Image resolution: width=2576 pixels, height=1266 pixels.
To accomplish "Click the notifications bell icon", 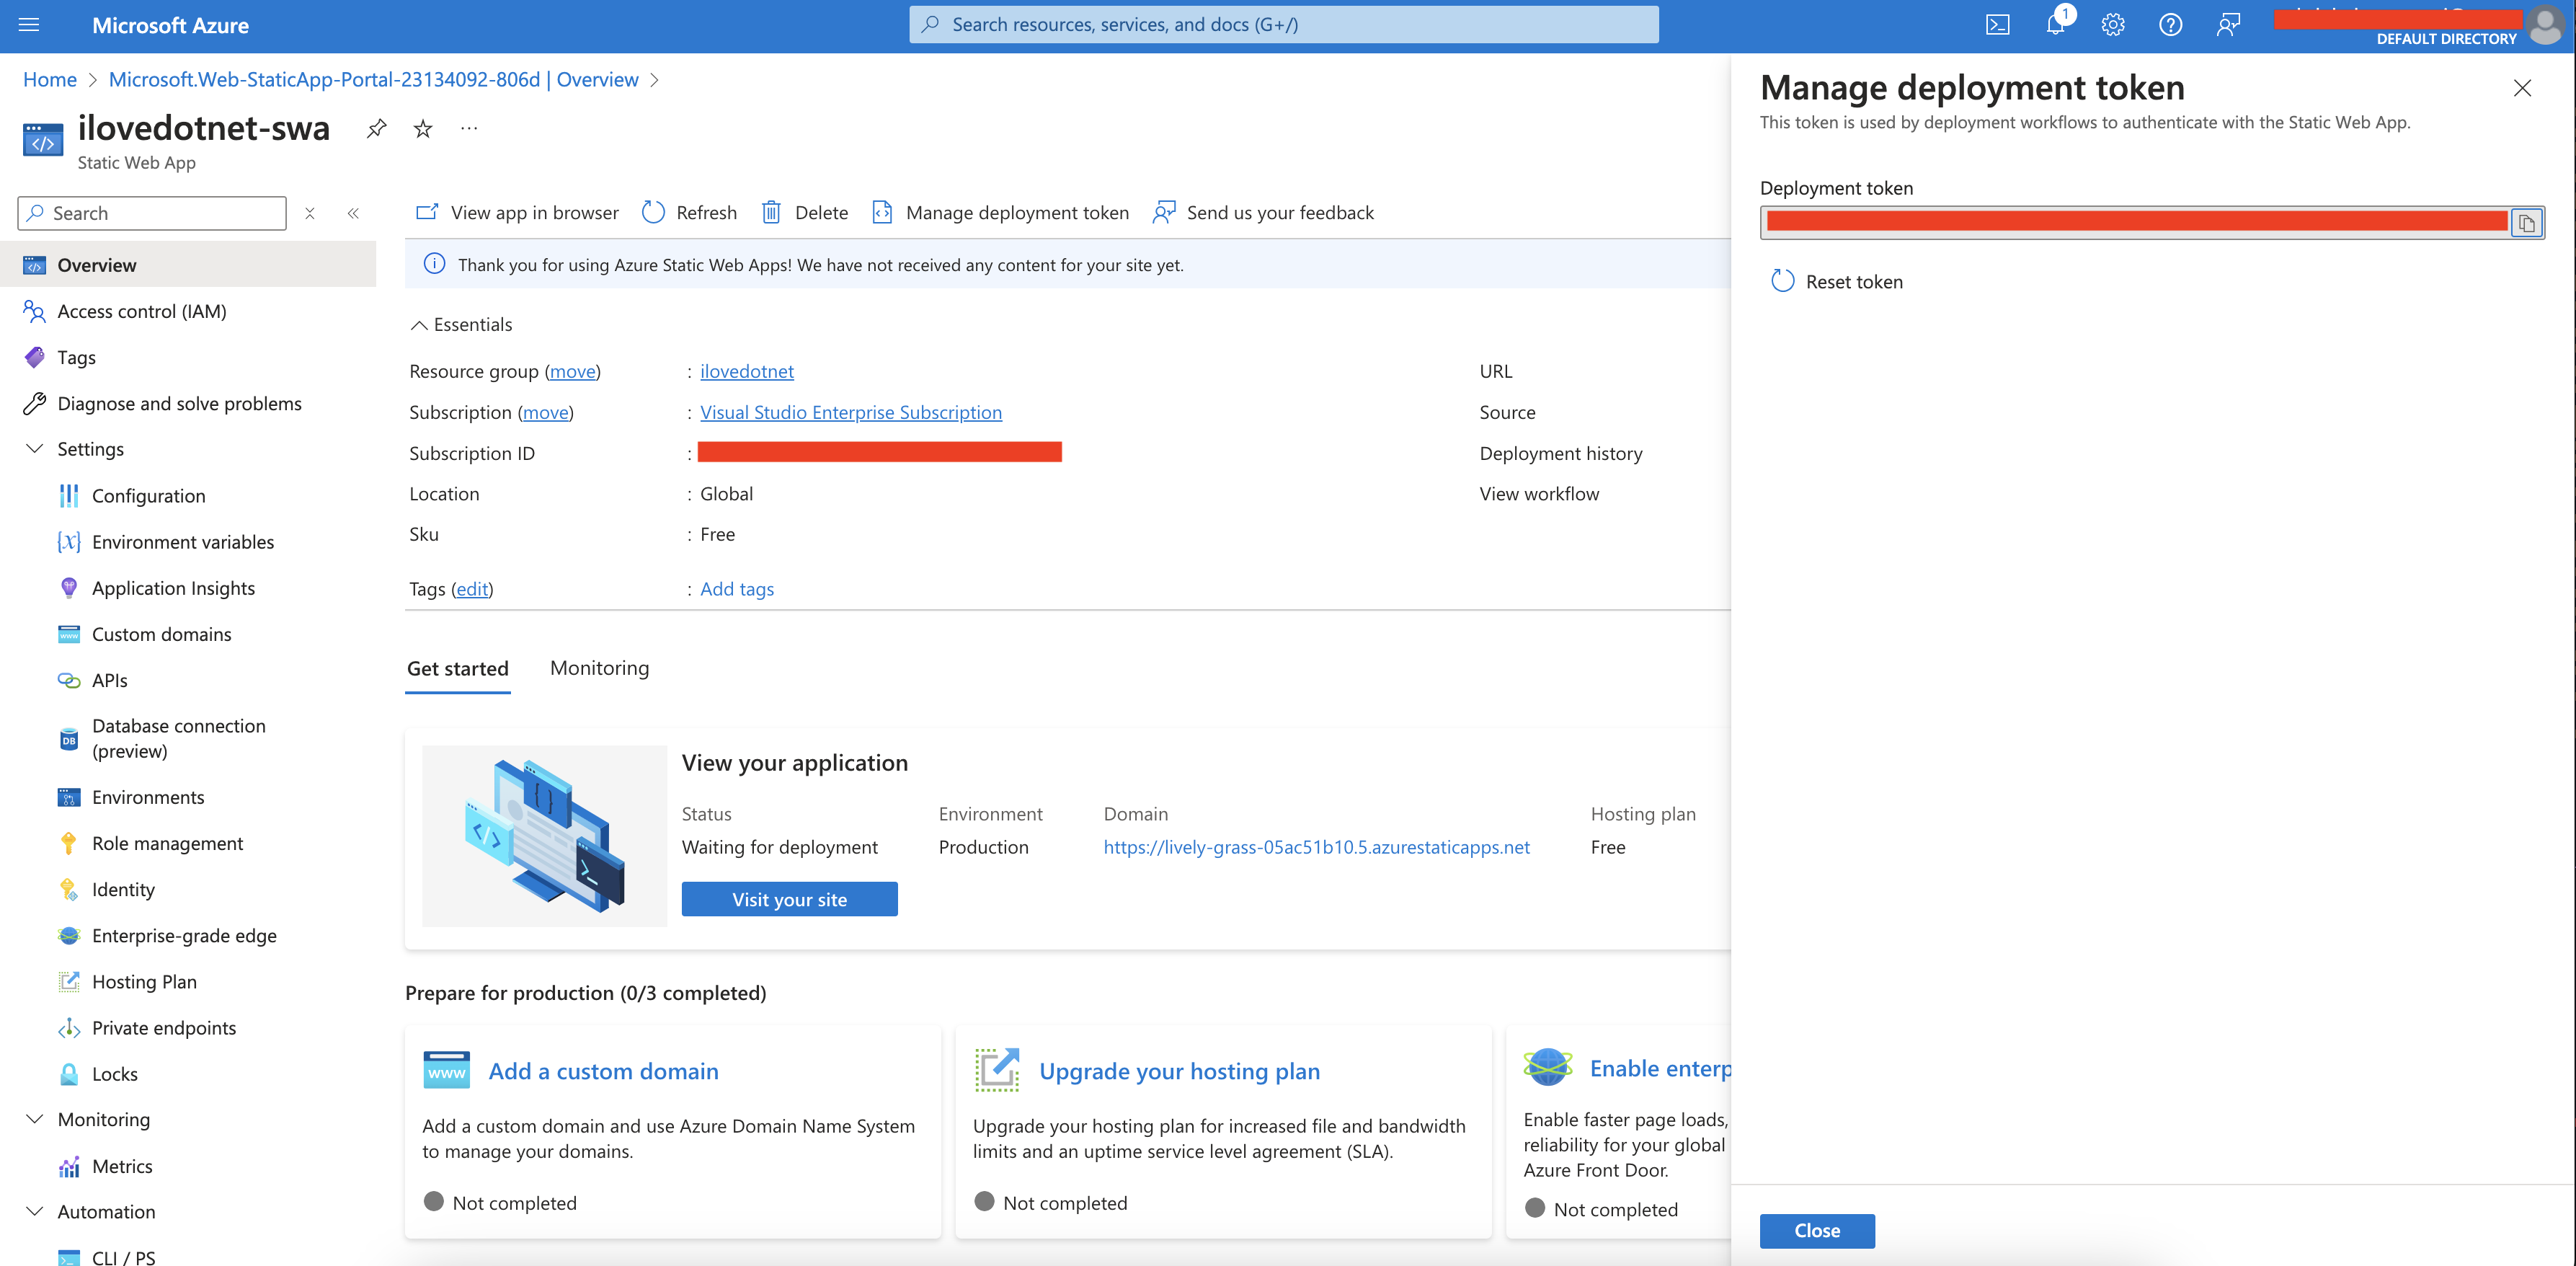I will (2053, 23).
